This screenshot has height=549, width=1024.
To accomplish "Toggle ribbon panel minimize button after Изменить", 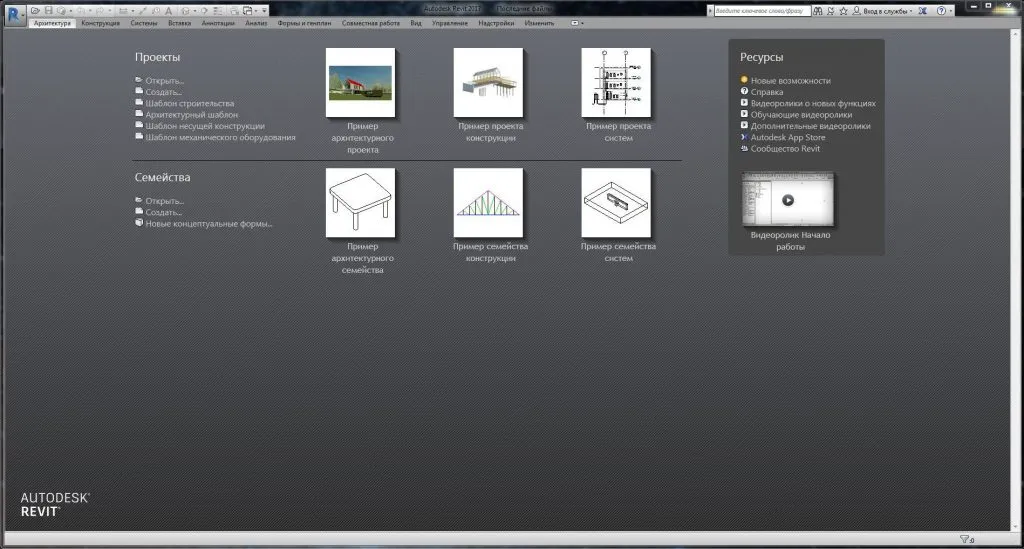I will [x=576, y=23].
